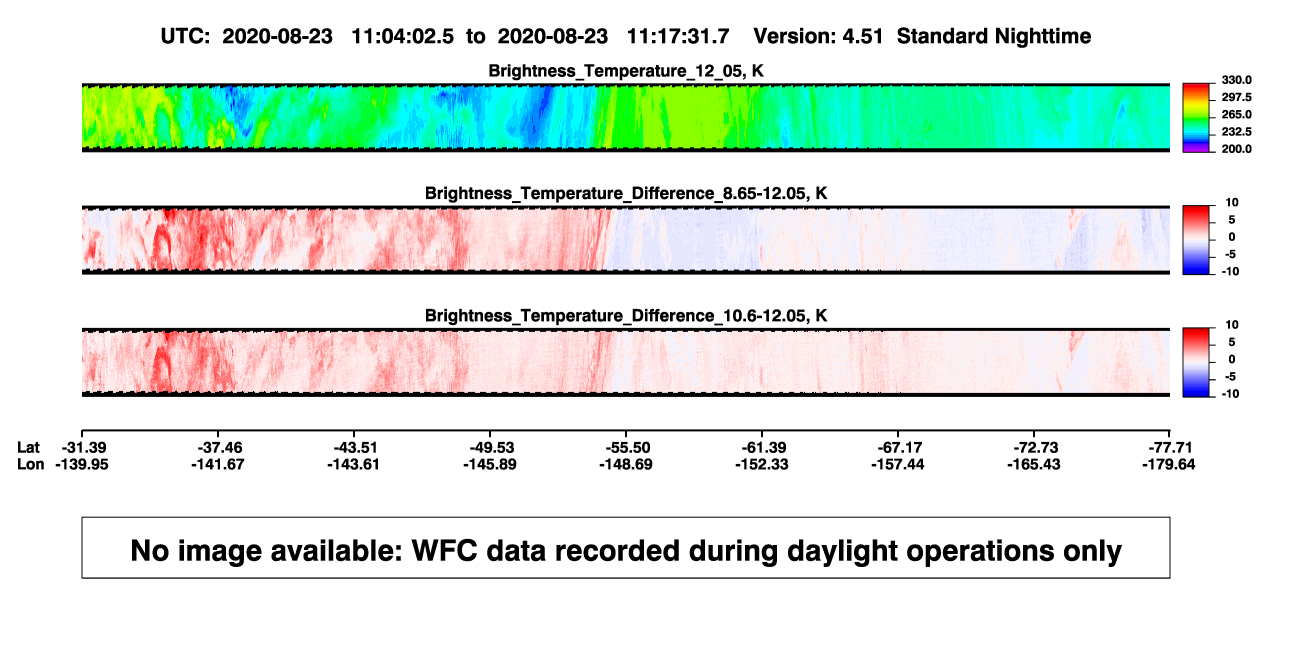Click longitude value -148.69
The width and height of the screenshot is (1300, 667).
[626, 464]
